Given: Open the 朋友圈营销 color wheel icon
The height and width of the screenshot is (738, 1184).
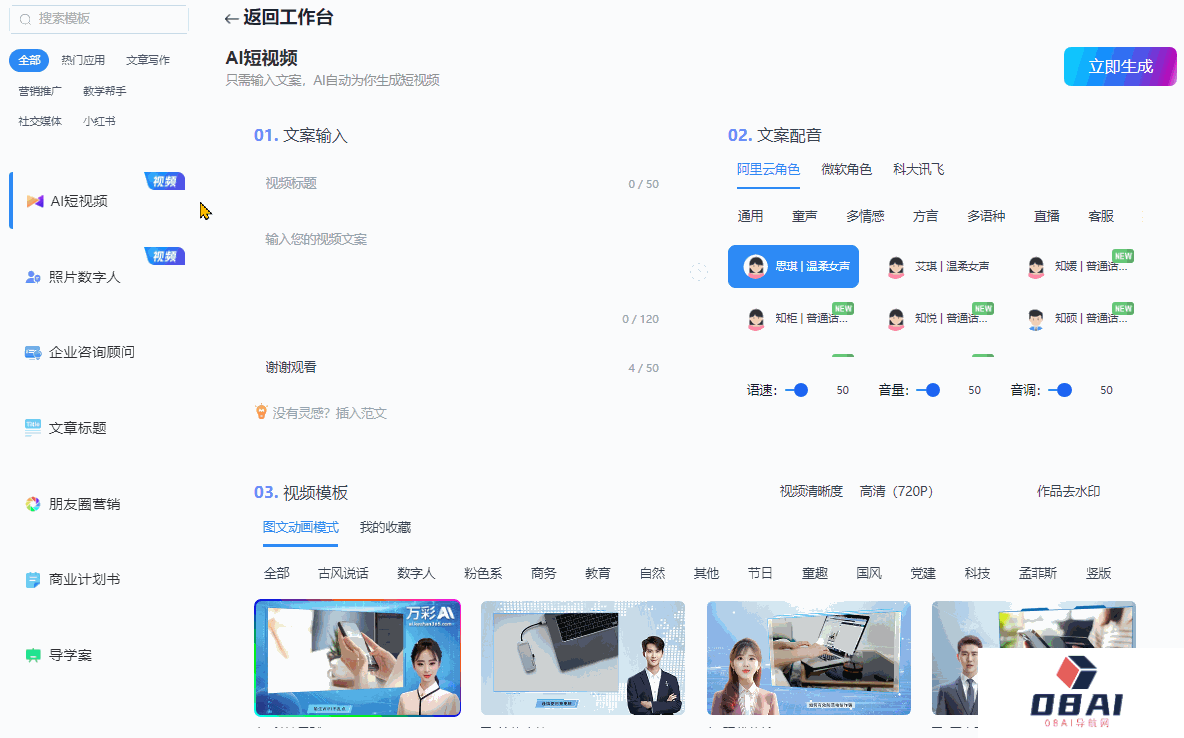Looking at the screenshot, I should [x=33, y=504].
